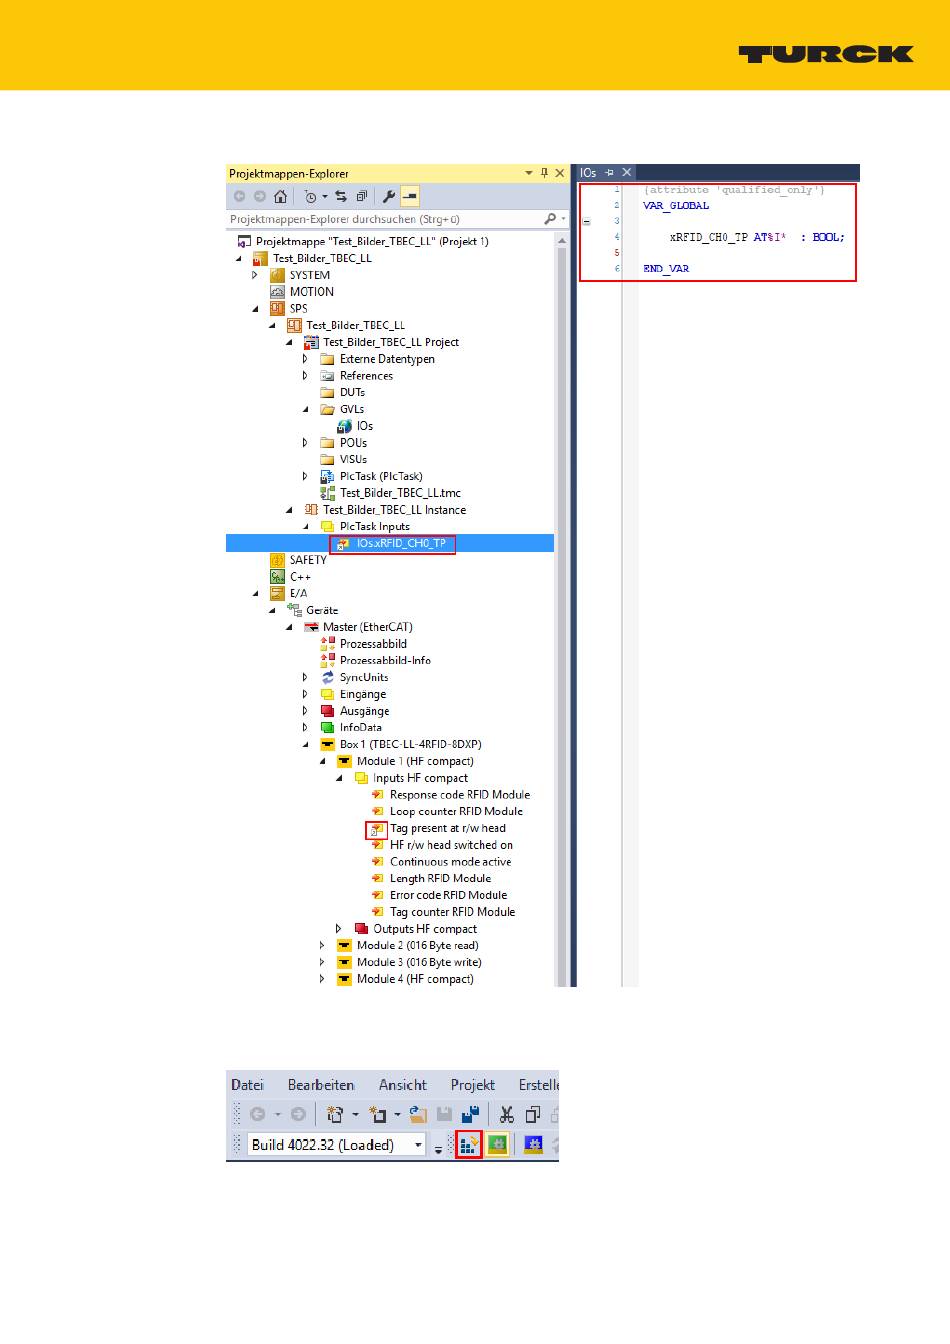This screenshot has height=1344, width=950.
Task: Select Master (EtherCAT) device
Action: (368, 627)
